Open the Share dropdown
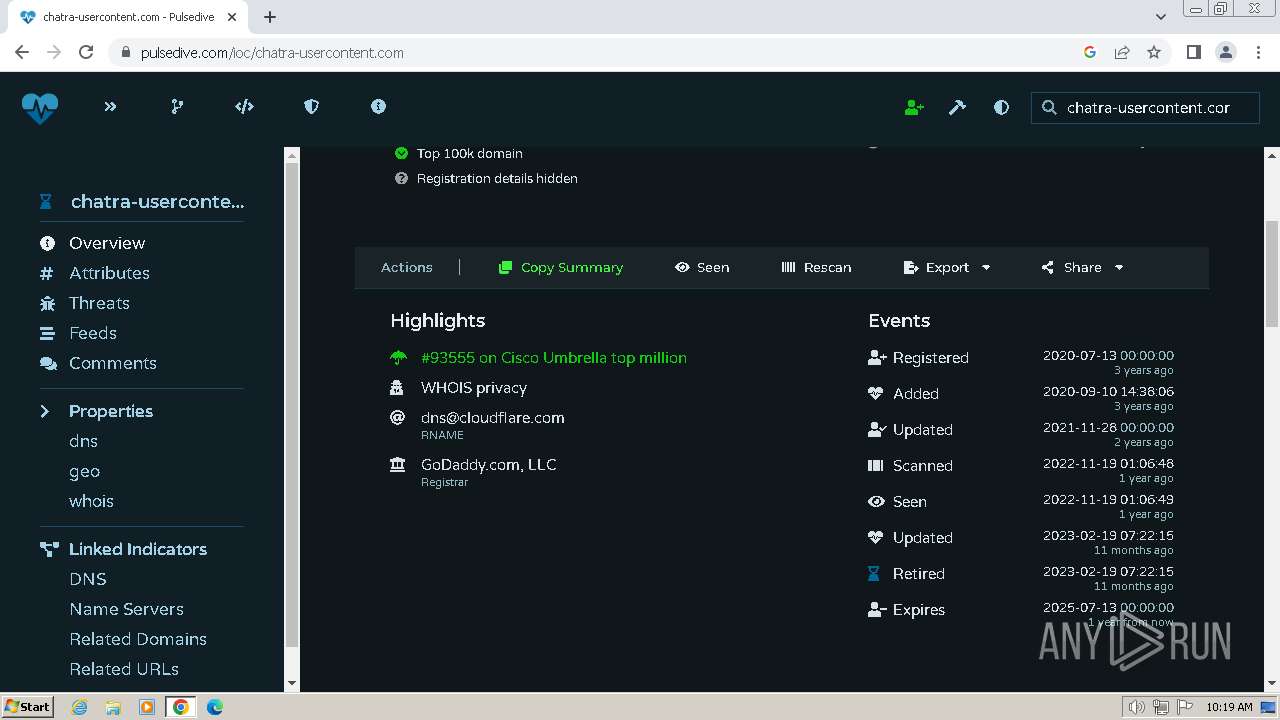The height and width of the screenshot is (720, 1280). [1082, 267]
